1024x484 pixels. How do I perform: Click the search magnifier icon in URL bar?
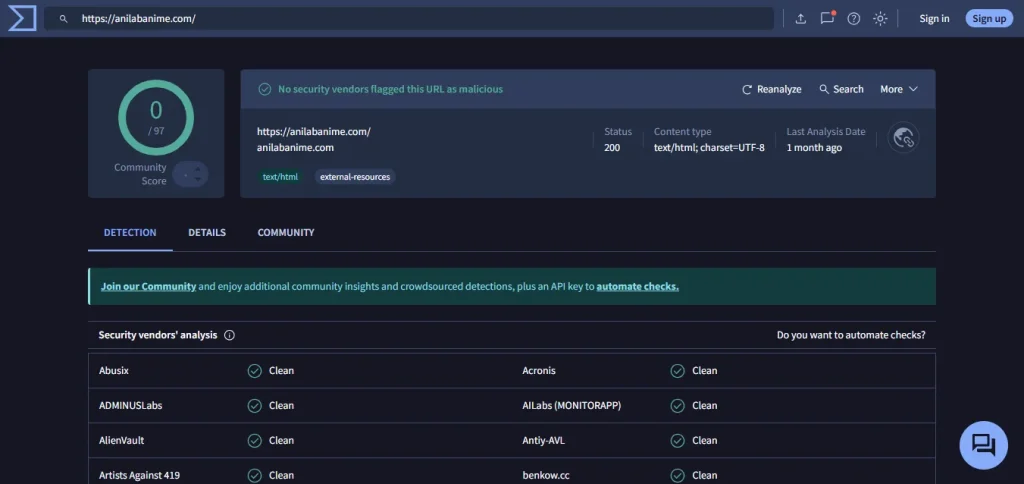click(63, 19)
